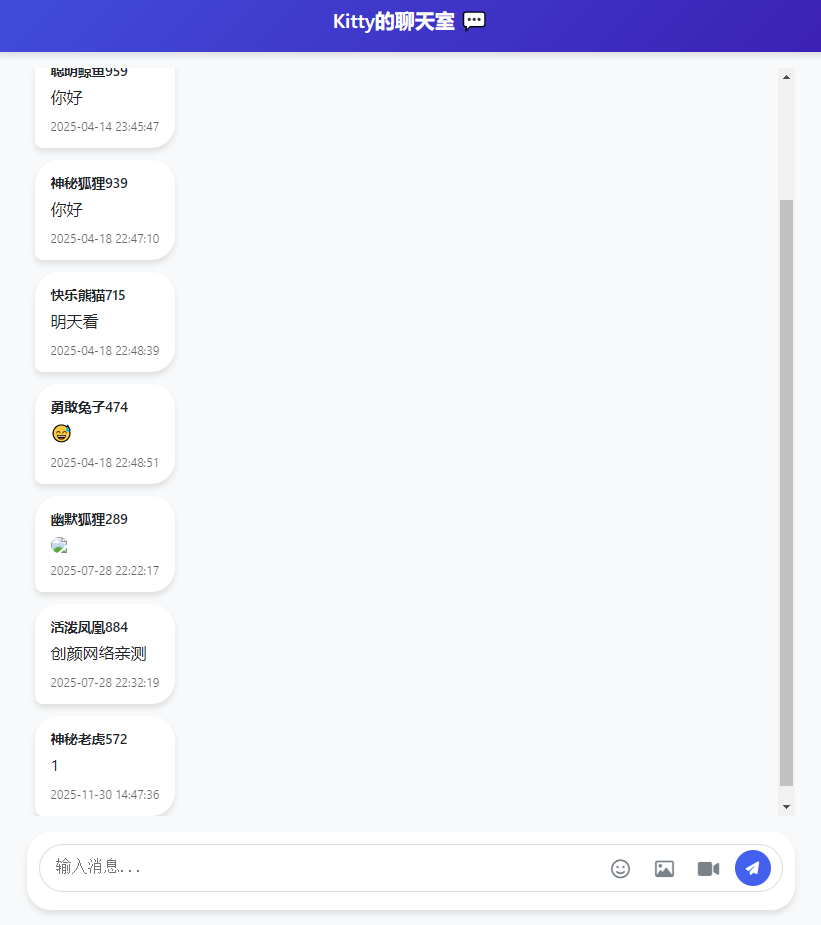
Task: Click the scrollbar up arrow
Action: [x=786, y=77]
